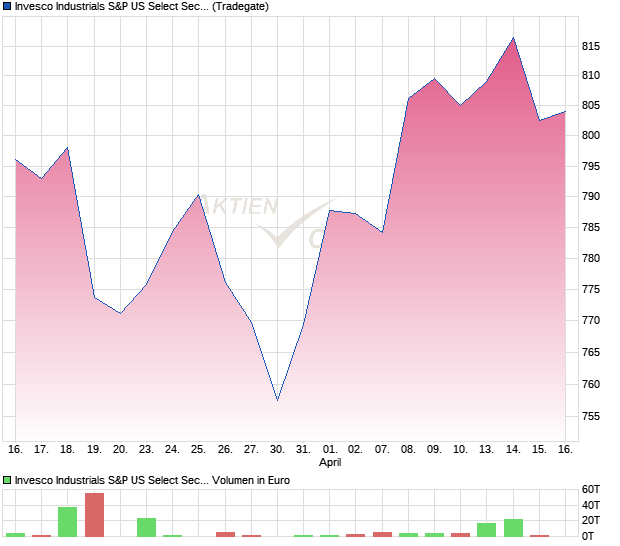620x546 pixels.
Task: Click the '26.' date label
Action: pos(225,450)
